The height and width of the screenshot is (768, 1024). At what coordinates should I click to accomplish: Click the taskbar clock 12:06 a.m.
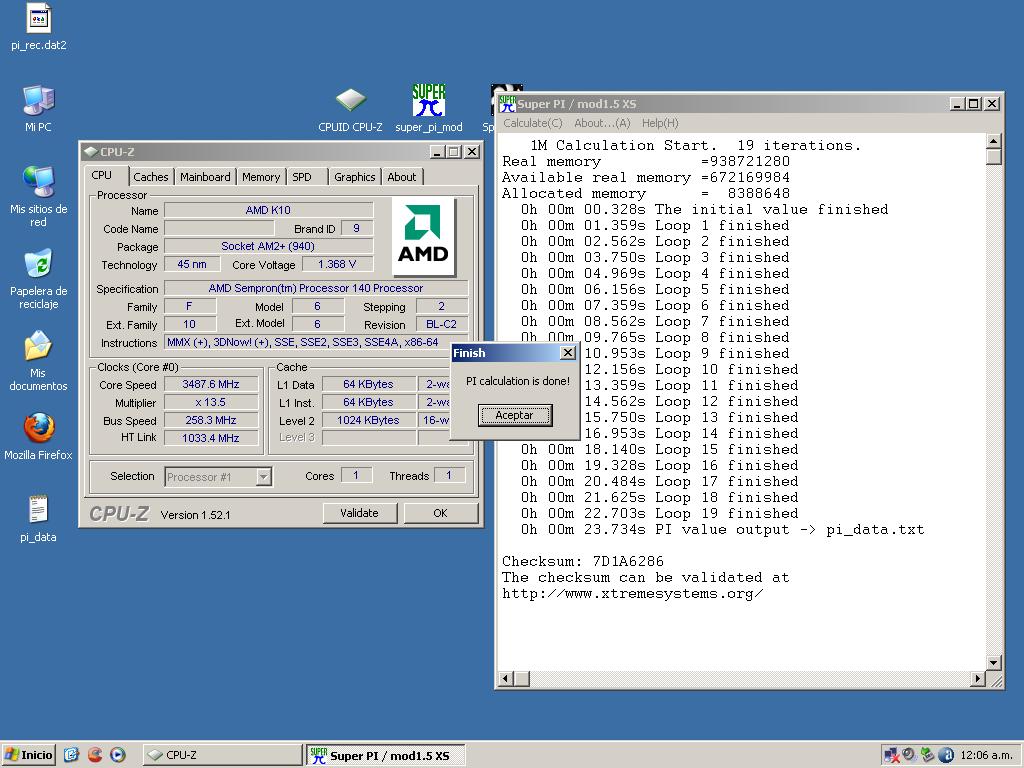point(986,756)
